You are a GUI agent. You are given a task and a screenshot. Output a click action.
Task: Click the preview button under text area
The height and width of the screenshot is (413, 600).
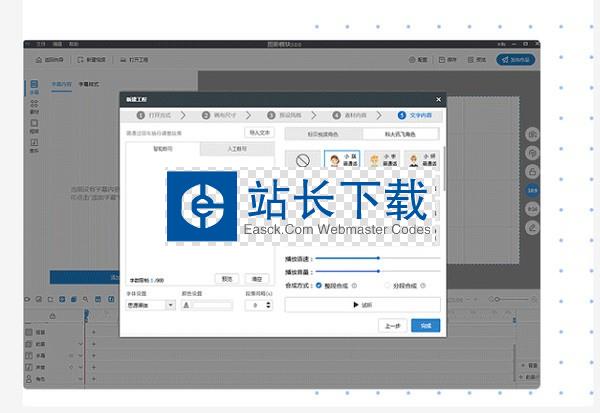pos(227,279)
